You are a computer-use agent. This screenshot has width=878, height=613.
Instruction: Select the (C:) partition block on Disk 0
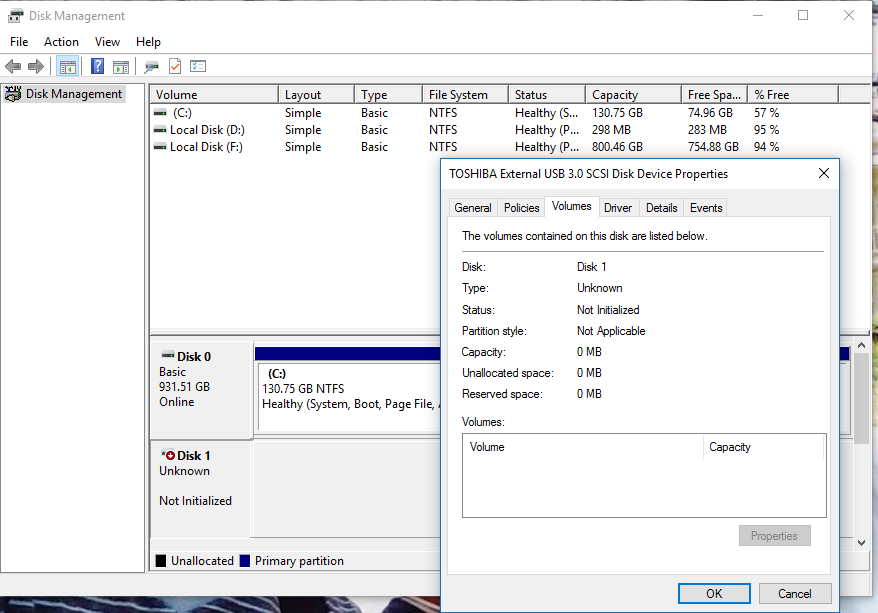pyautogui.click(x=349, y=396)
